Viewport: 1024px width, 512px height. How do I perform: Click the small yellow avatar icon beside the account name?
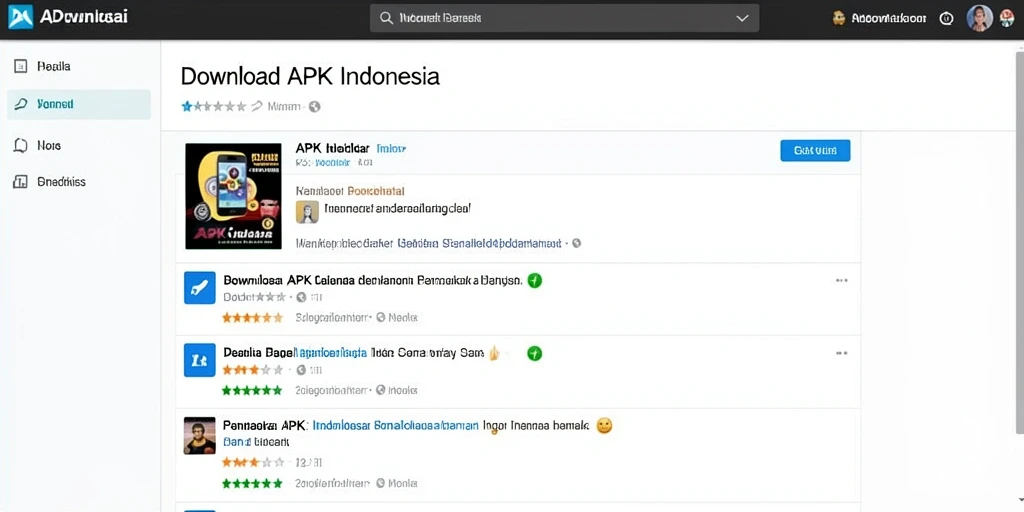[839, 18]
